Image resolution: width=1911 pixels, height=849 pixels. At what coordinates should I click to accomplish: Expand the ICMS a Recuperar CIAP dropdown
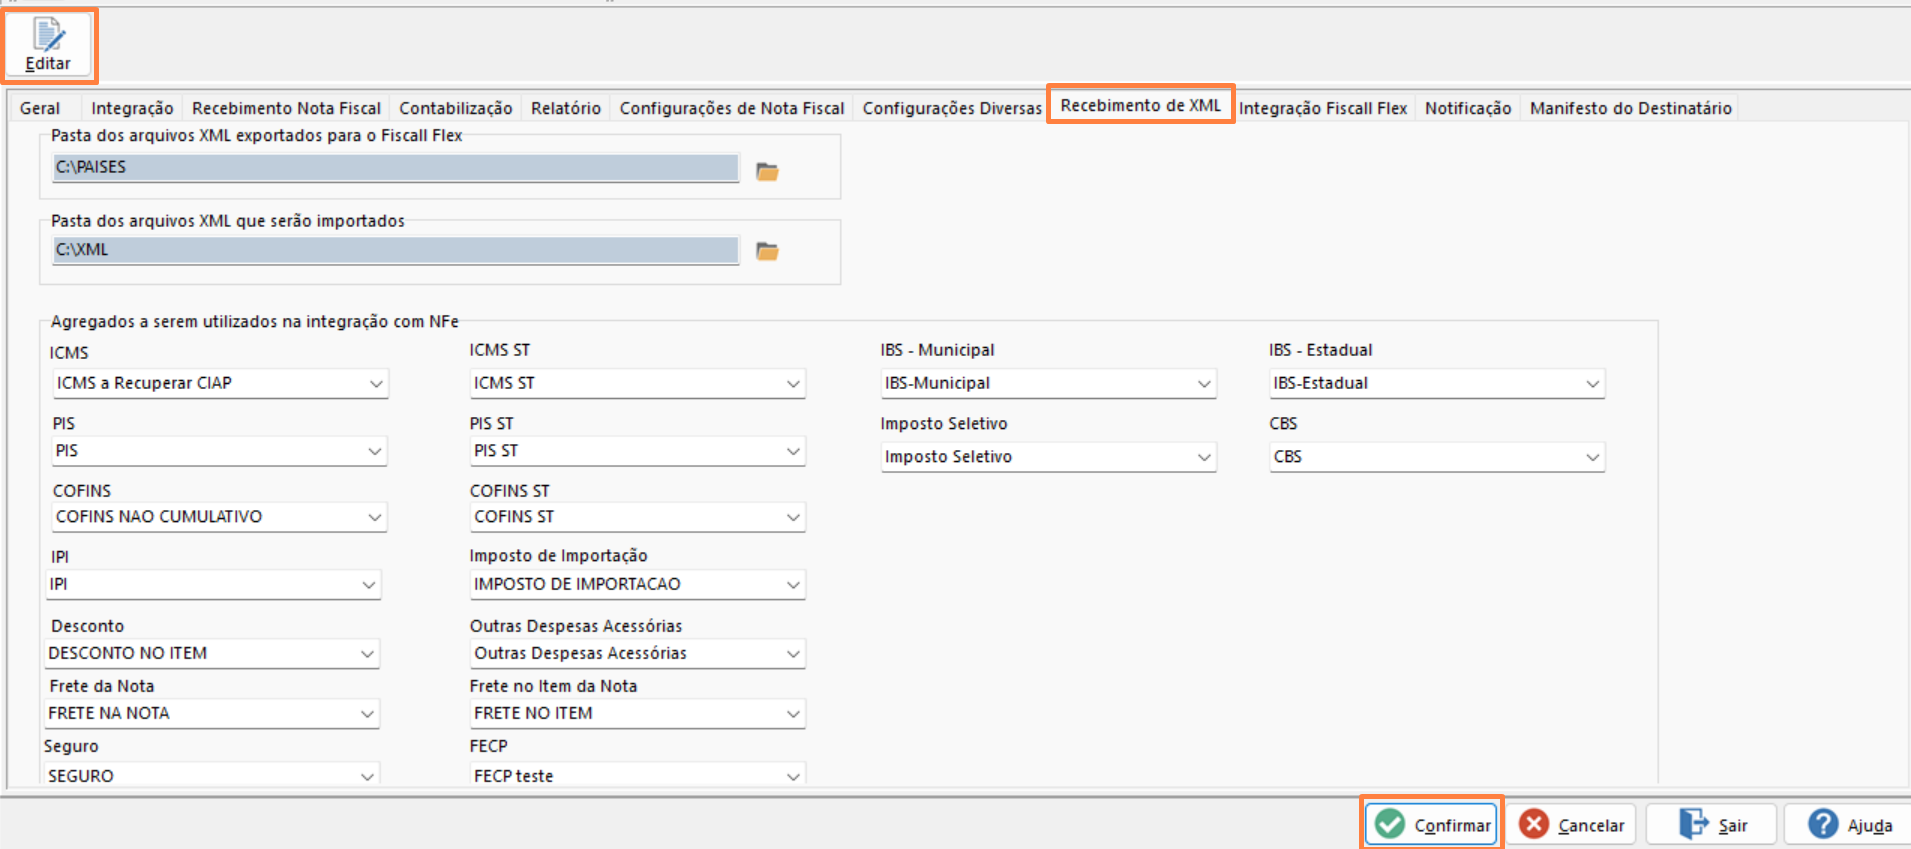[x=376, y=384]
